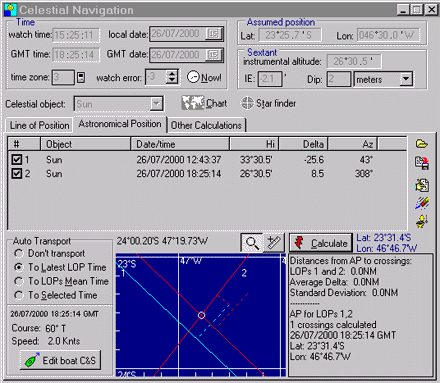440x383 pixels.
Task: Switch to Other Calculations tab
Action: tap(206, 125)
